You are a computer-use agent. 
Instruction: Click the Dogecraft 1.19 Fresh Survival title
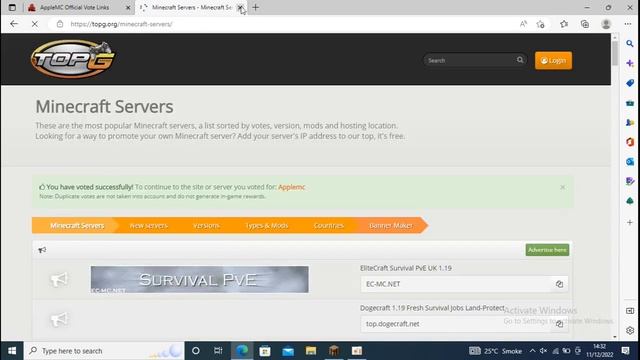pos(432,308)
